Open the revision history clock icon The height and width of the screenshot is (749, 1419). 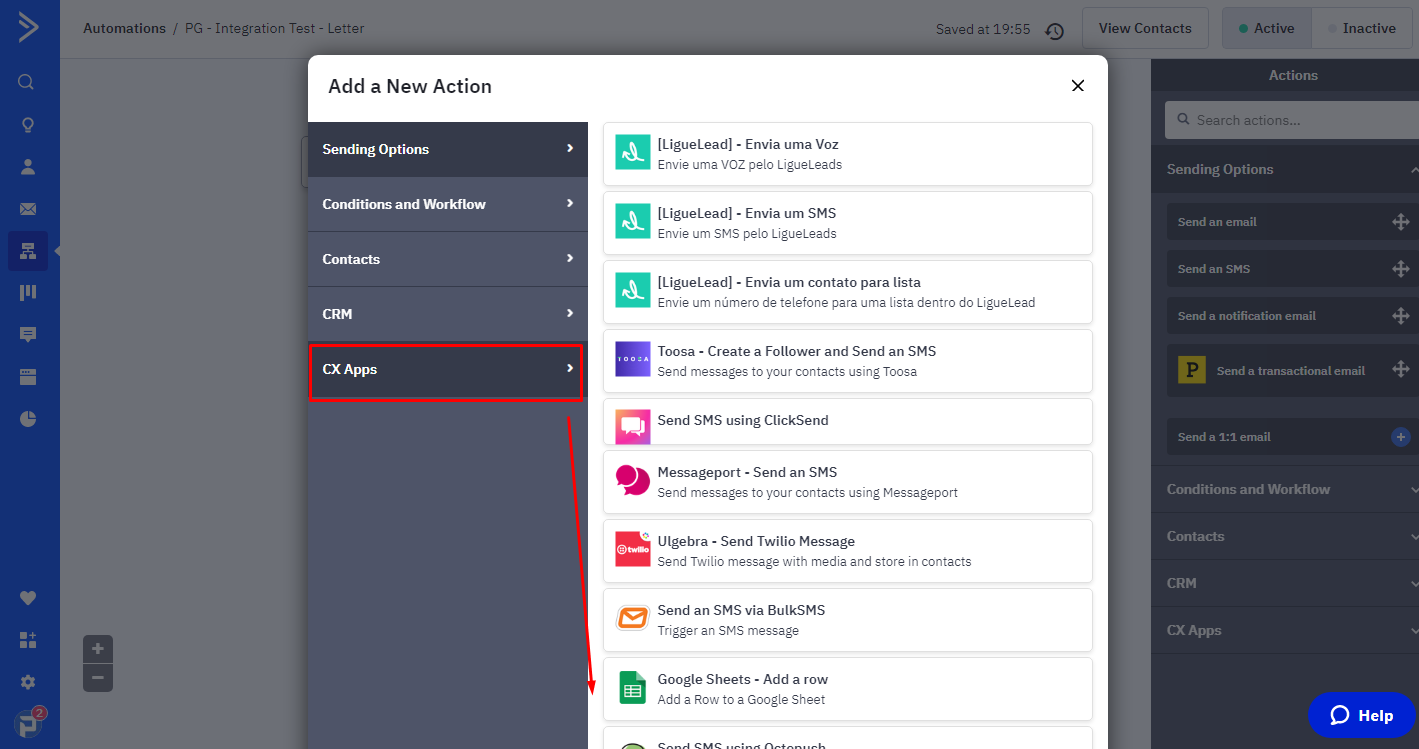1054,30
